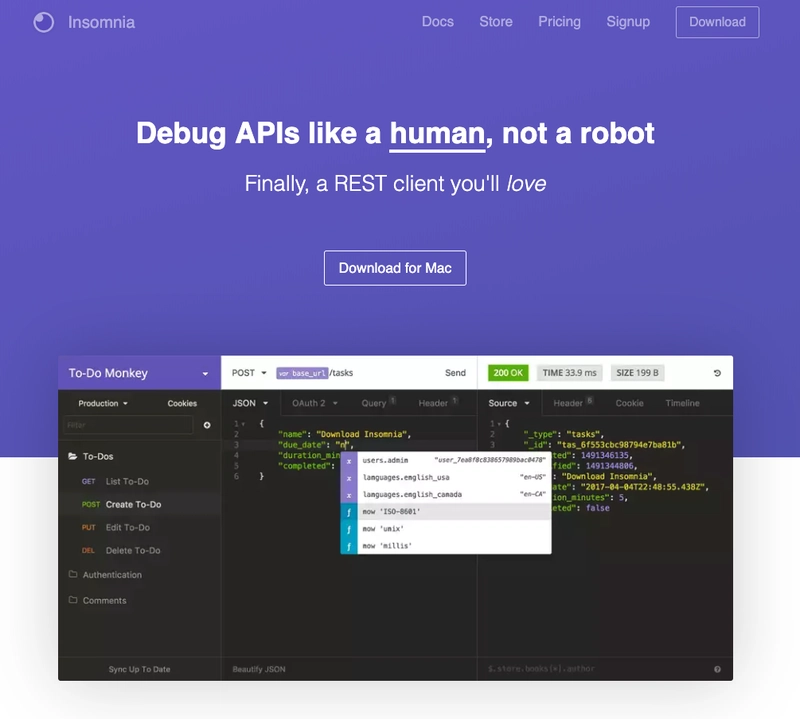800x719 pixels.
Task: Fold the request JSON at line 1
Action: pos(243,424)
